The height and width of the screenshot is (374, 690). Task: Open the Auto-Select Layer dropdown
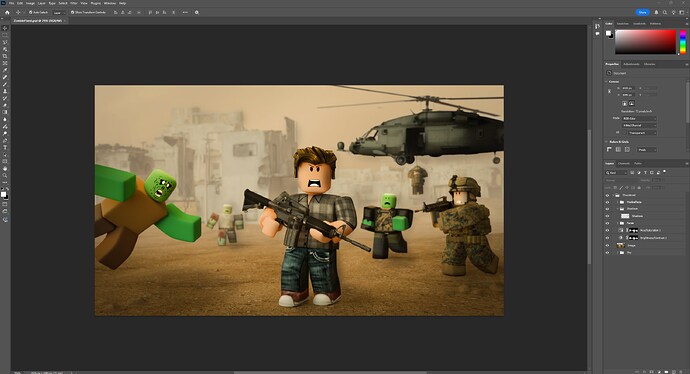point(59,12)
